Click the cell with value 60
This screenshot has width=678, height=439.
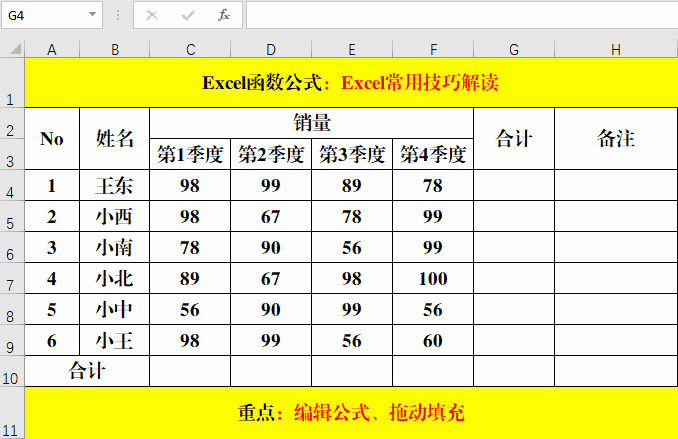433,340
